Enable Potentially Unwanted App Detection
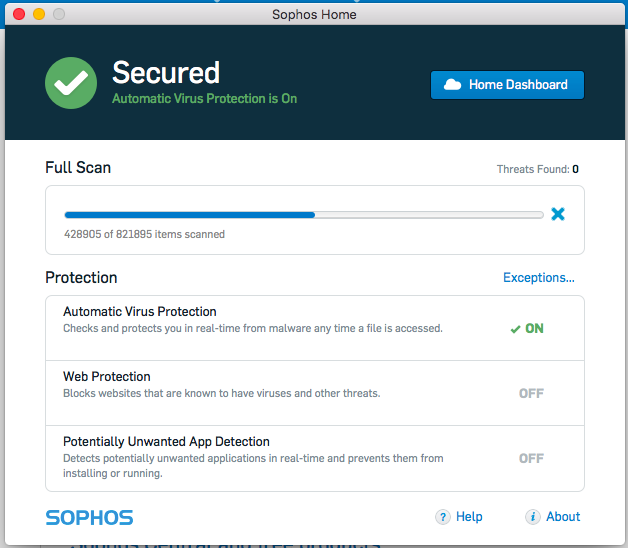The image size is (628, 548). [531, 458]
